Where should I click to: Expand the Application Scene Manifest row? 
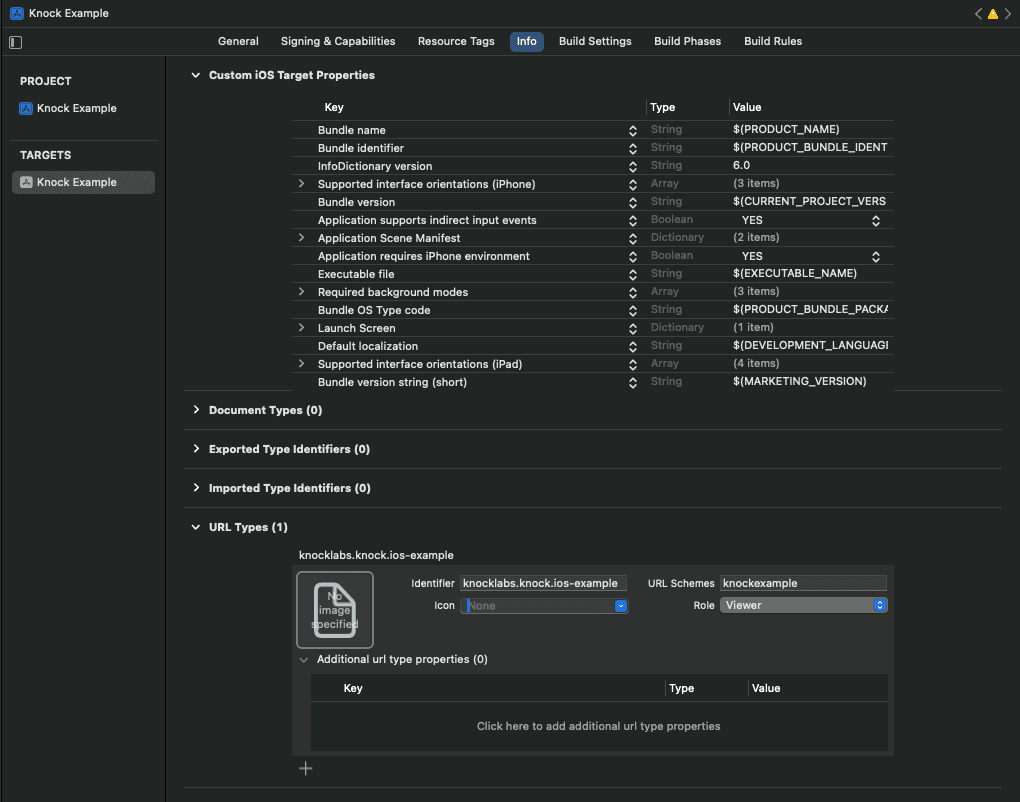coord(301,238)
